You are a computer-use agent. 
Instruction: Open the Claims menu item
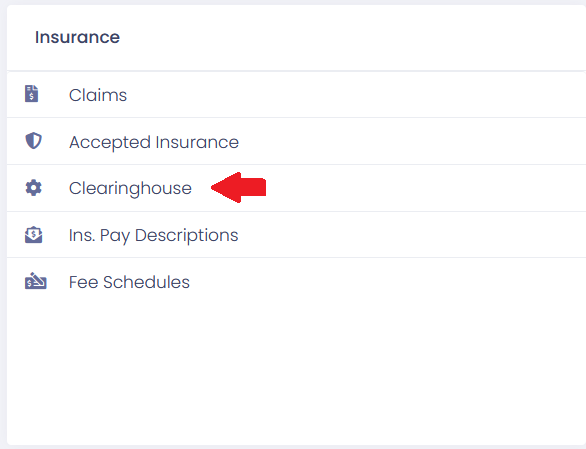pos(296,95)
